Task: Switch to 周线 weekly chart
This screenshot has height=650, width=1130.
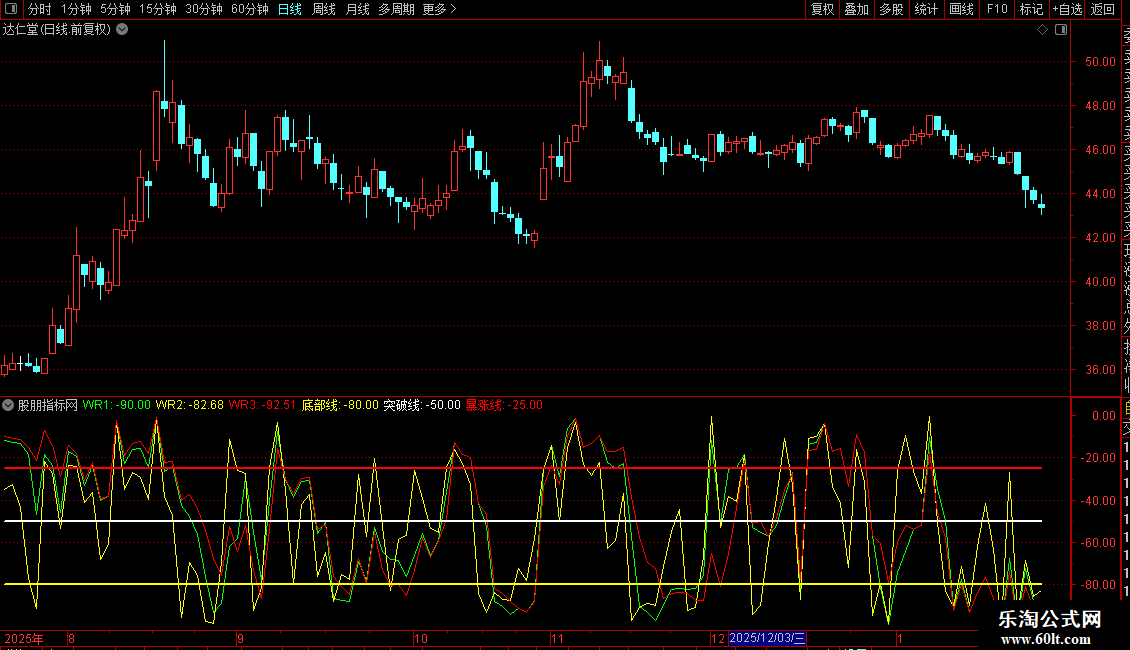Action: 324,9
